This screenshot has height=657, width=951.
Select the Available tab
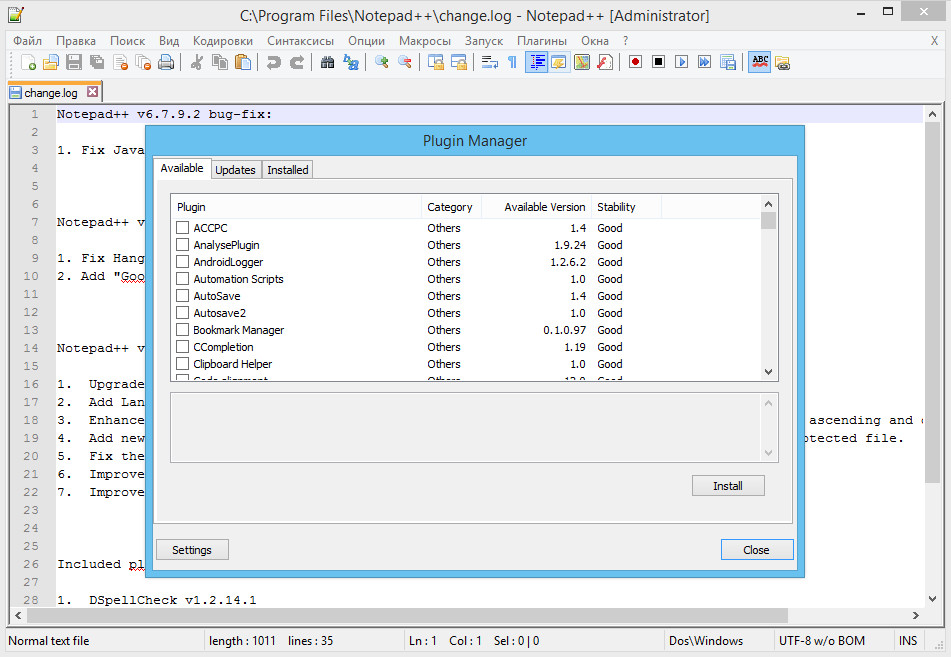point(182,168)
